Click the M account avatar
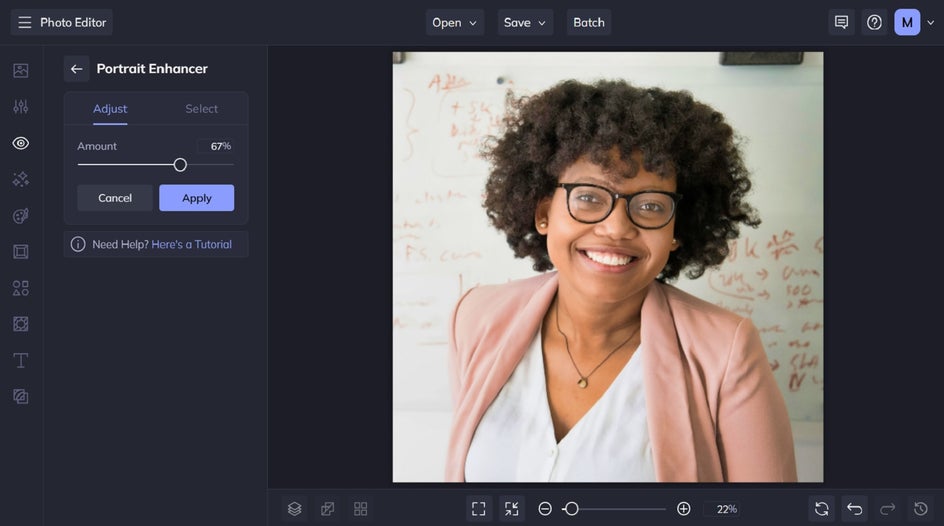Screen dimensions: 944x526 (x=907, y=22)
